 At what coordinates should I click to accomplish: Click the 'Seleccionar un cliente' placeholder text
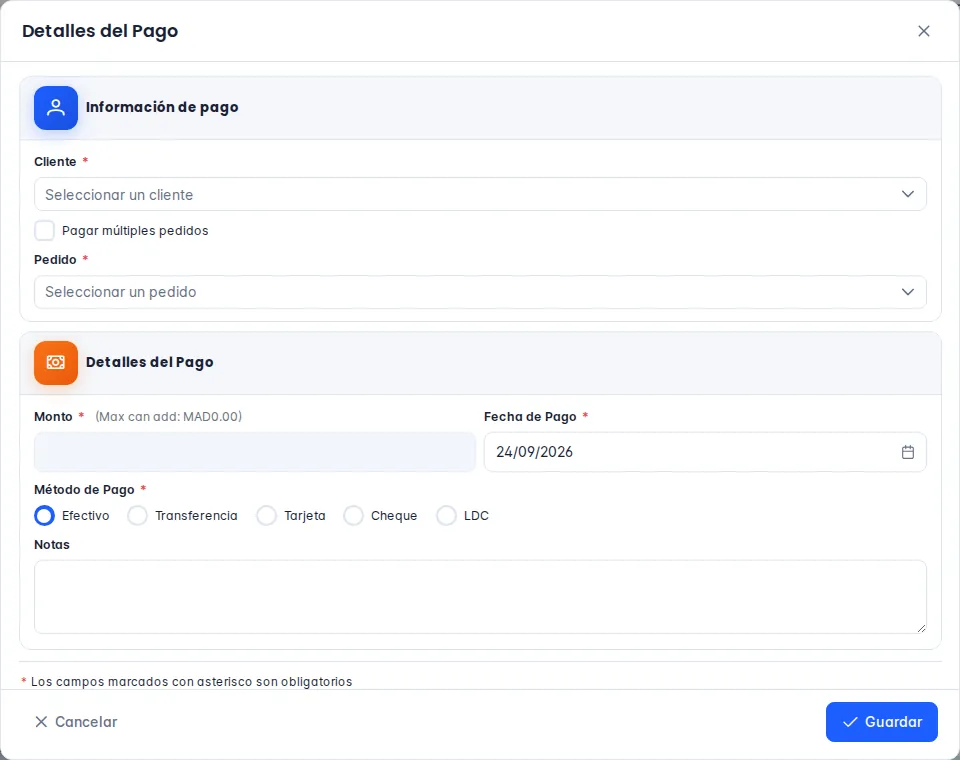point(119,195)
